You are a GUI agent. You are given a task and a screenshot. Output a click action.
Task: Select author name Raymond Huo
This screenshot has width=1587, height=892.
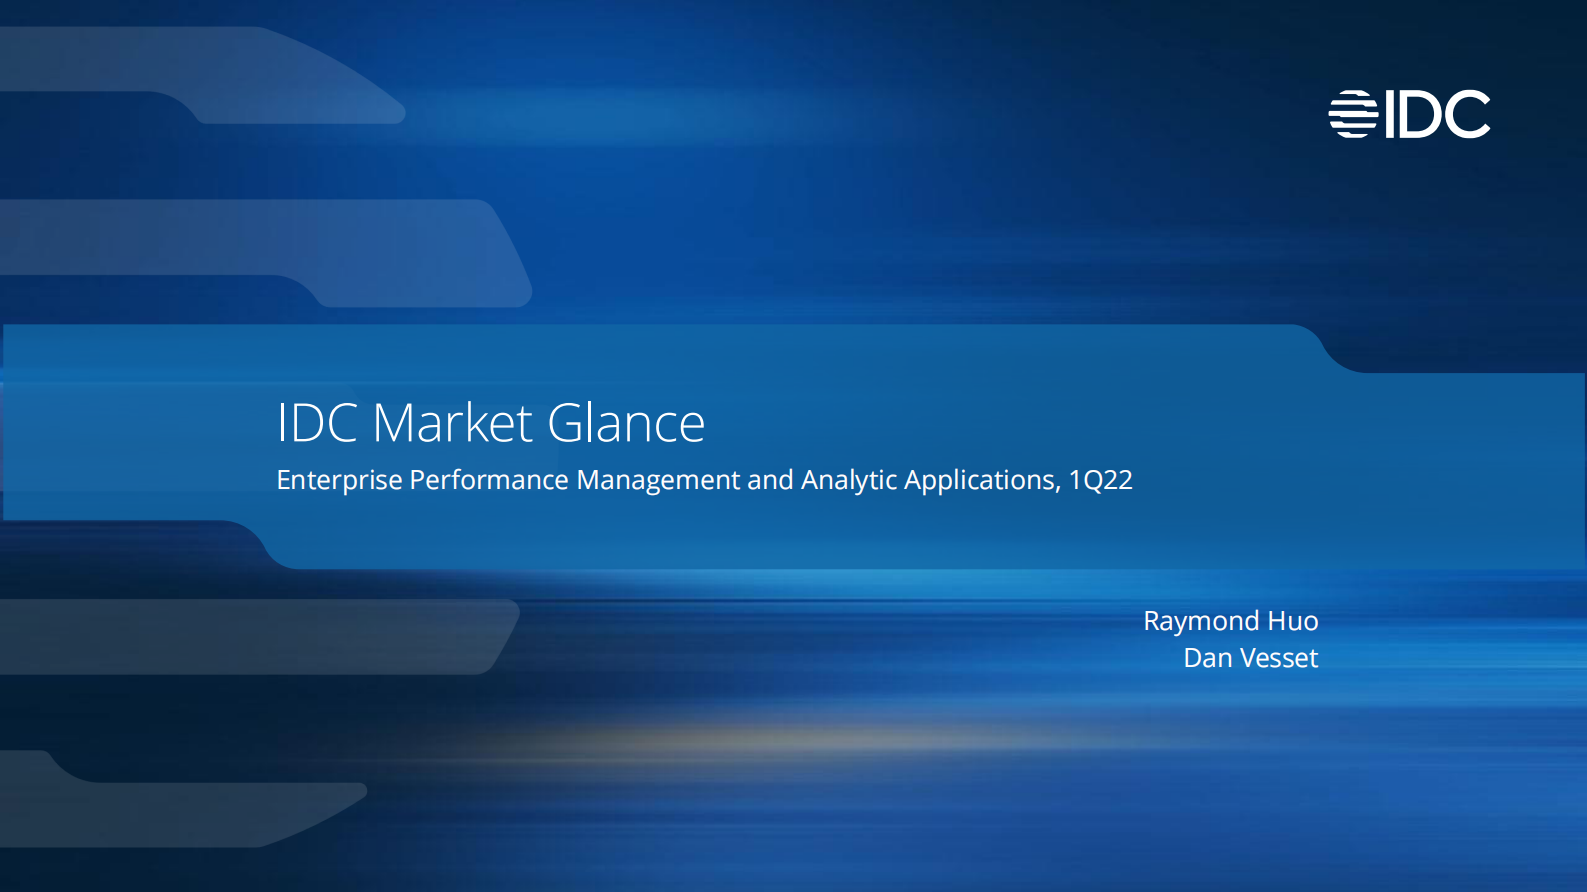[1230, 621]
